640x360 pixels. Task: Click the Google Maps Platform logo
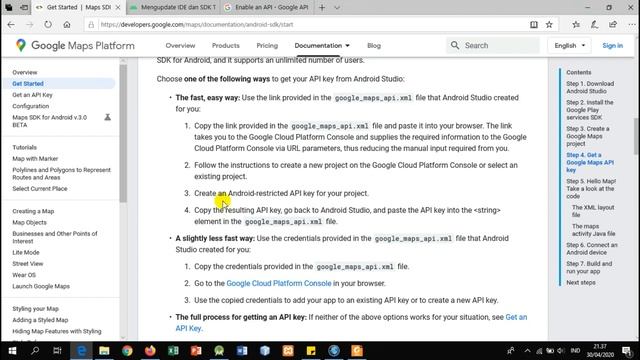[75, 45]
